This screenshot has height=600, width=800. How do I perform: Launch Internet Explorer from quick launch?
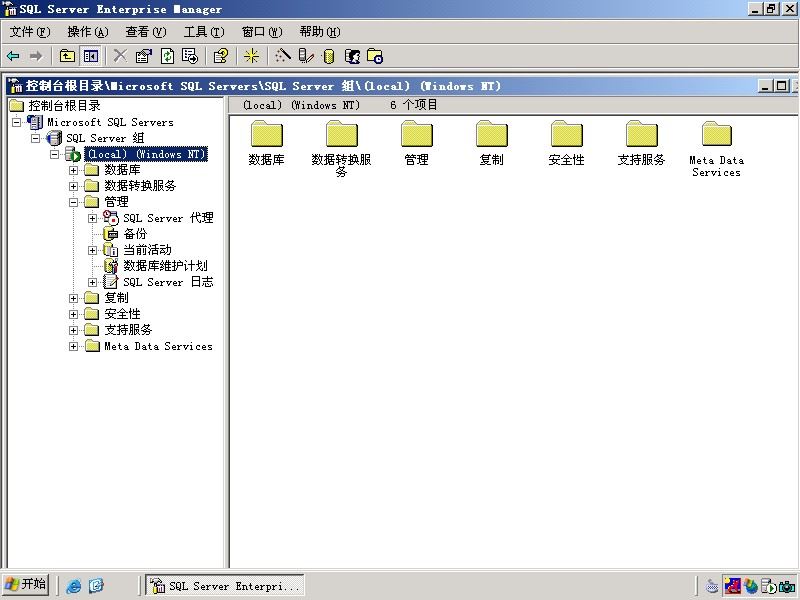73,586
